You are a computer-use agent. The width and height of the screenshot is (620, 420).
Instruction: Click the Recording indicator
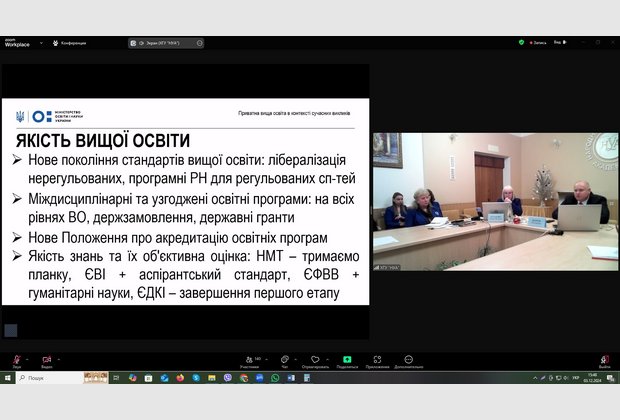coord(538,42)
